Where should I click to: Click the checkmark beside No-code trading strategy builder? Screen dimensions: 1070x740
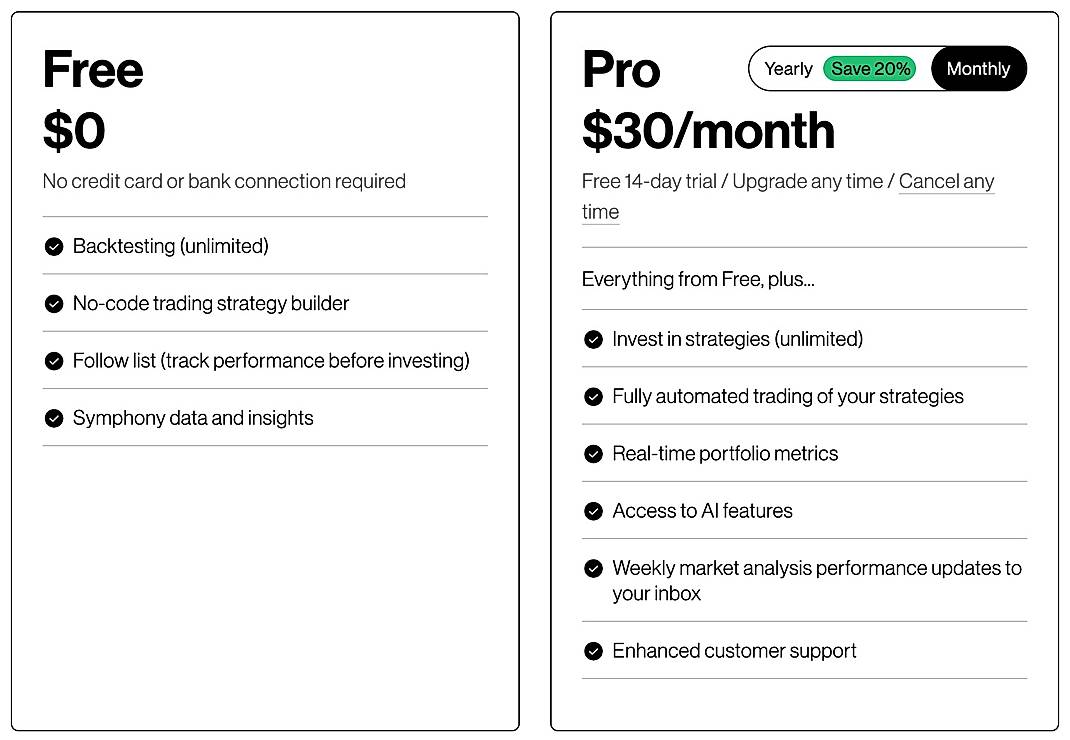(x=54, y=303)
